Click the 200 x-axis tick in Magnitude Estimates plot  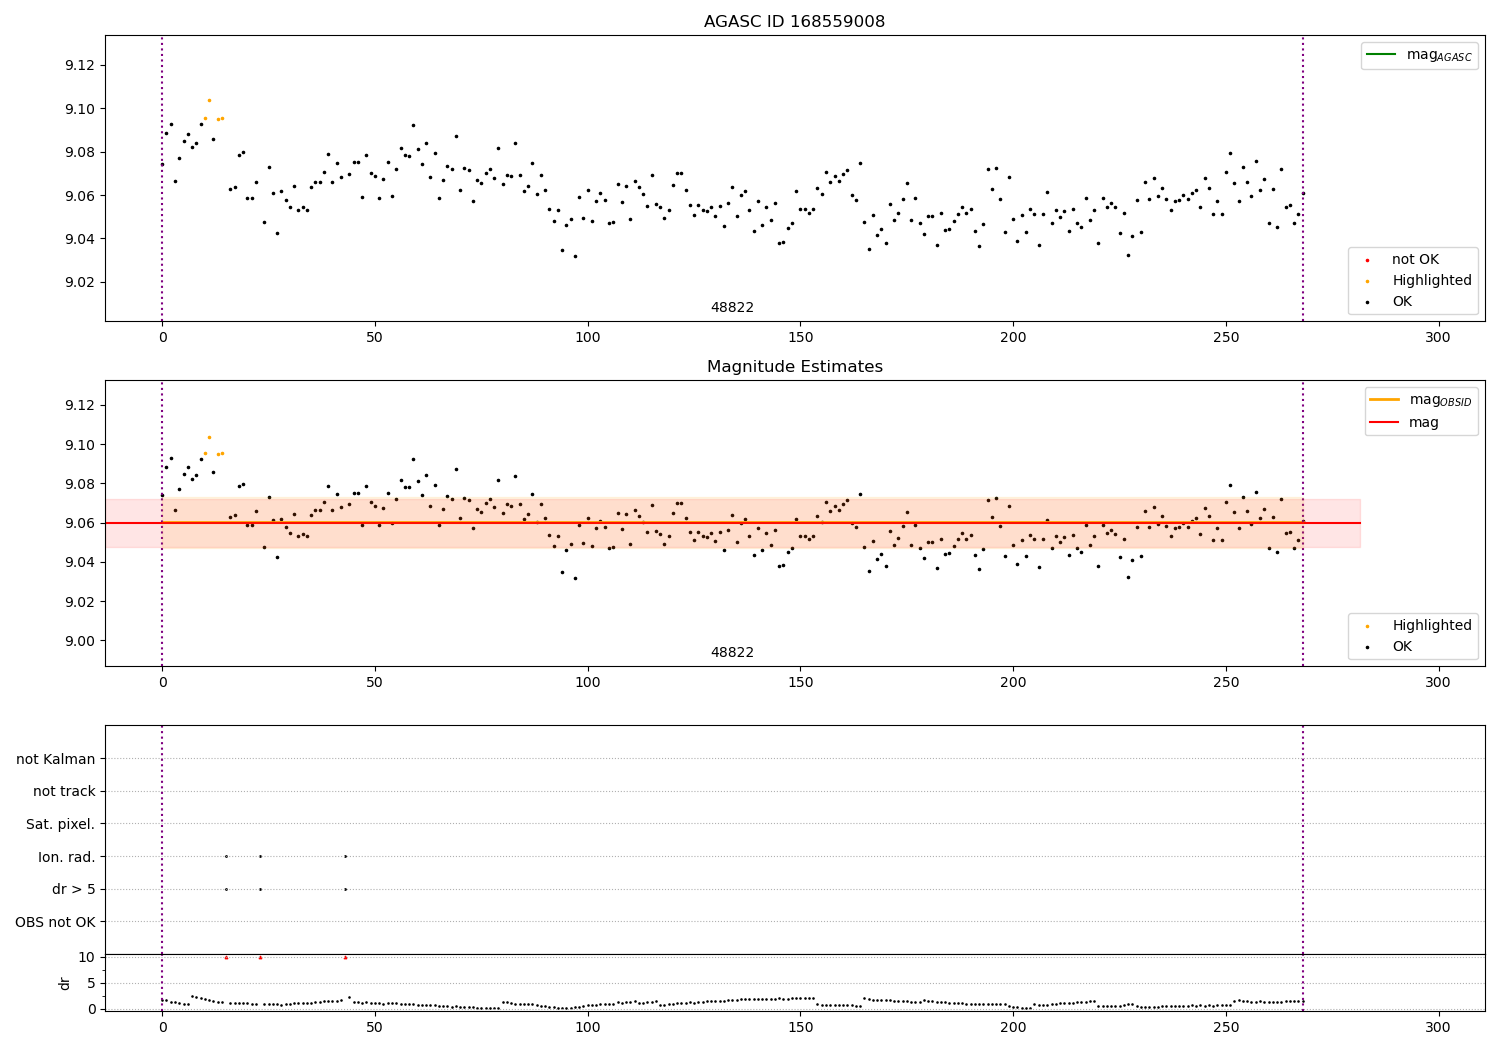tap(1013, 683)
